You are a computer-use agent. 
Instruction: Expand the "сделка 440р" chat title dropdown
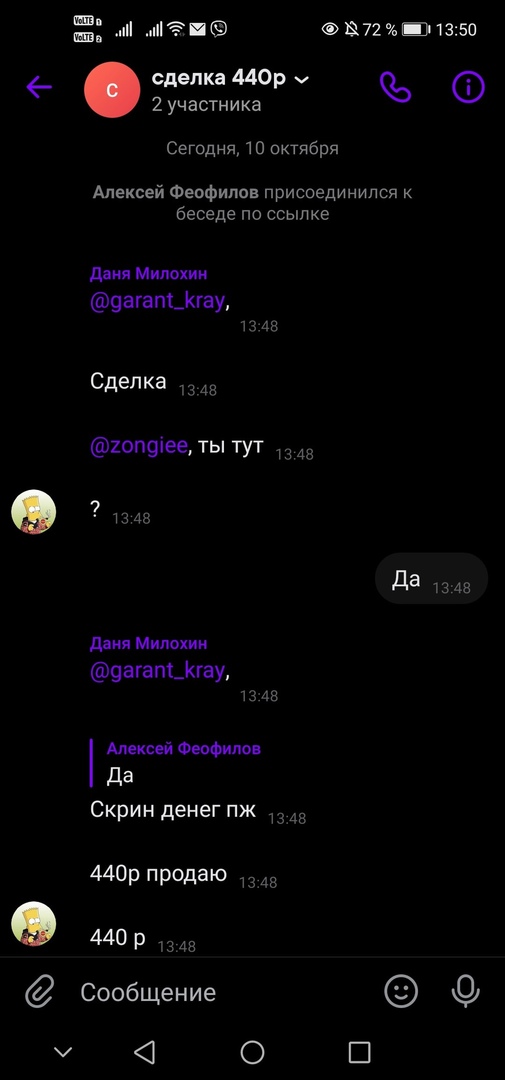(301, 80)
